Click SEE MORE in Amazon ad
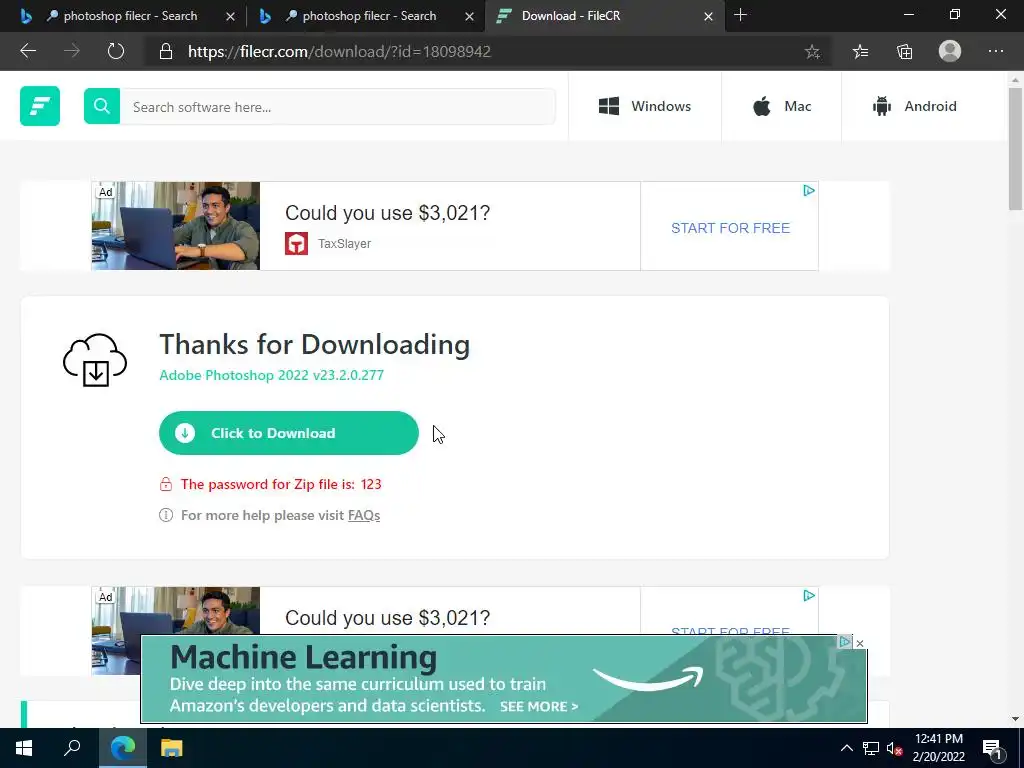 point(539,707)
